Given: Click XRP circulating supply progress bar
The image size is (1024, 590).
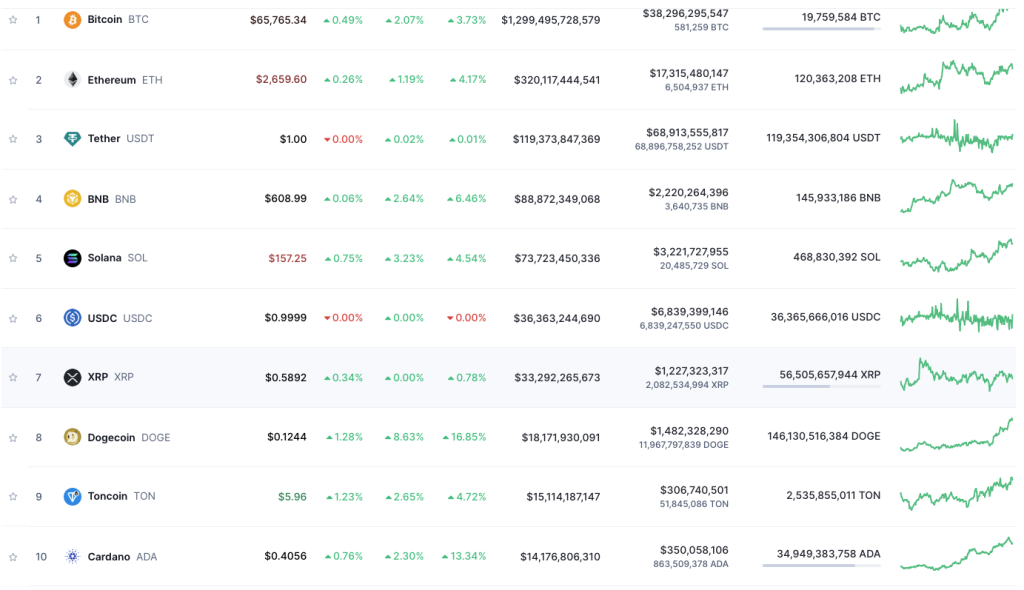Looking at the screenshot, I should point(822,387).
